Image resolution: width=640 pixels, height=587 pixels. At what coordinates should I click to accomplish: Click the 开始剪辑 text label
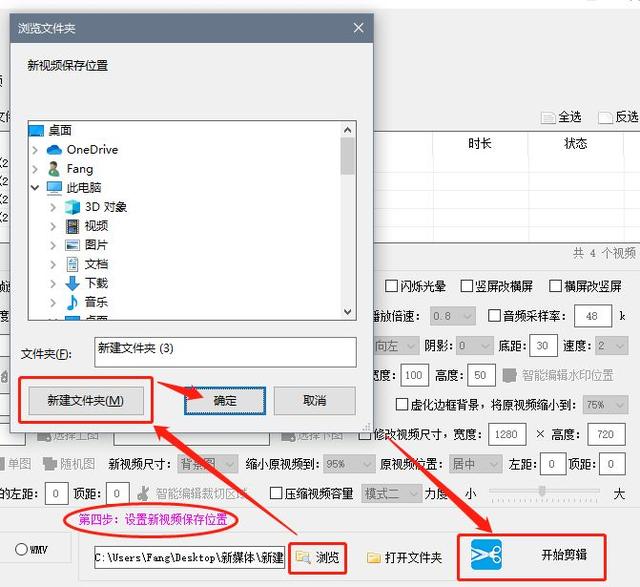click(564, 555)
